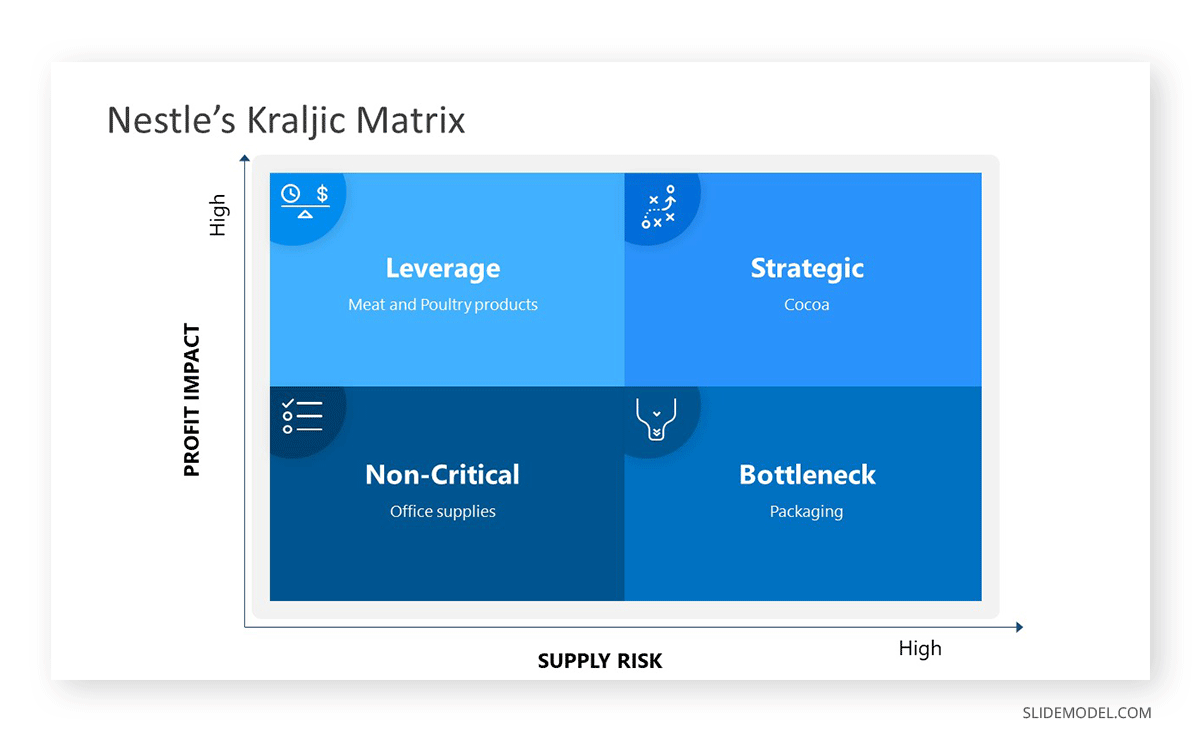Click the High label on vertical axis
Screen dimensions: 1200x743
[x=218, y=215]
